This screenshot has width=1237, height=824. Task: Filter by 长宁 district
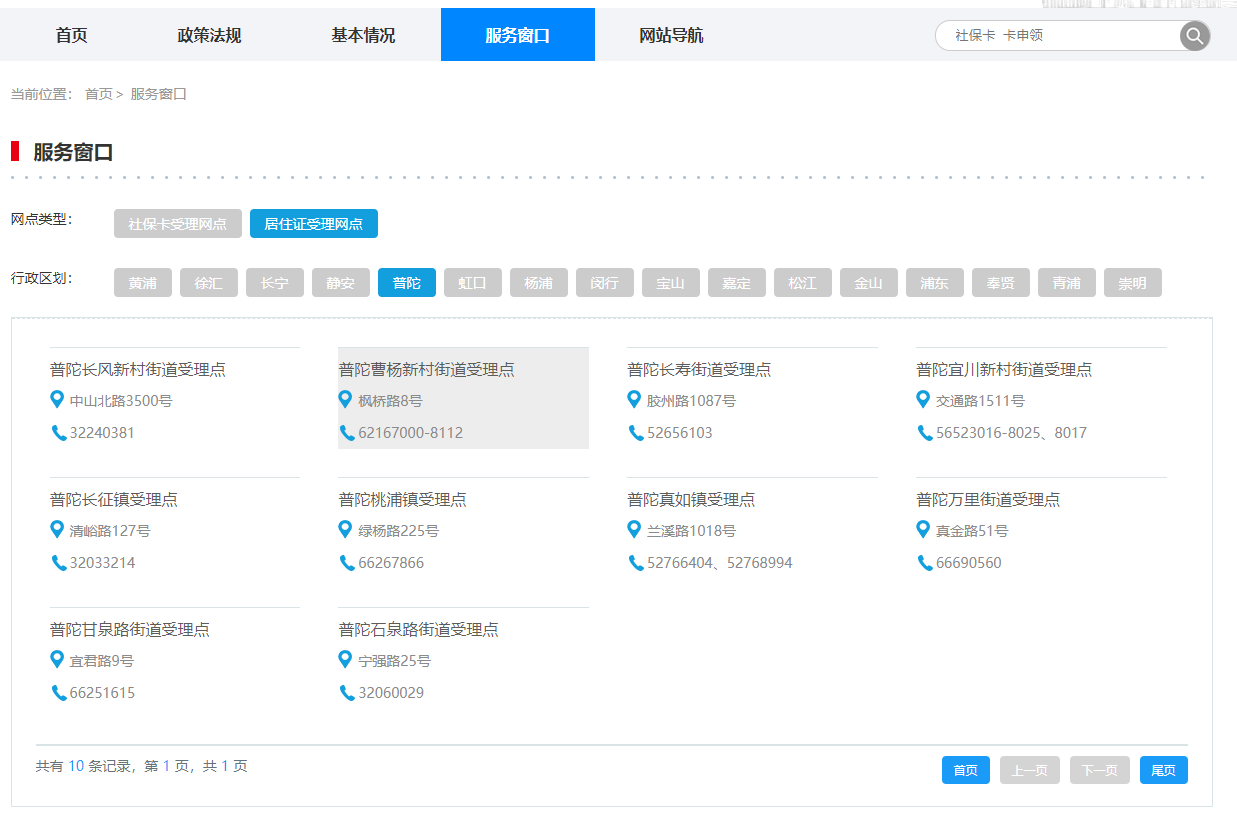pos(275,283)
